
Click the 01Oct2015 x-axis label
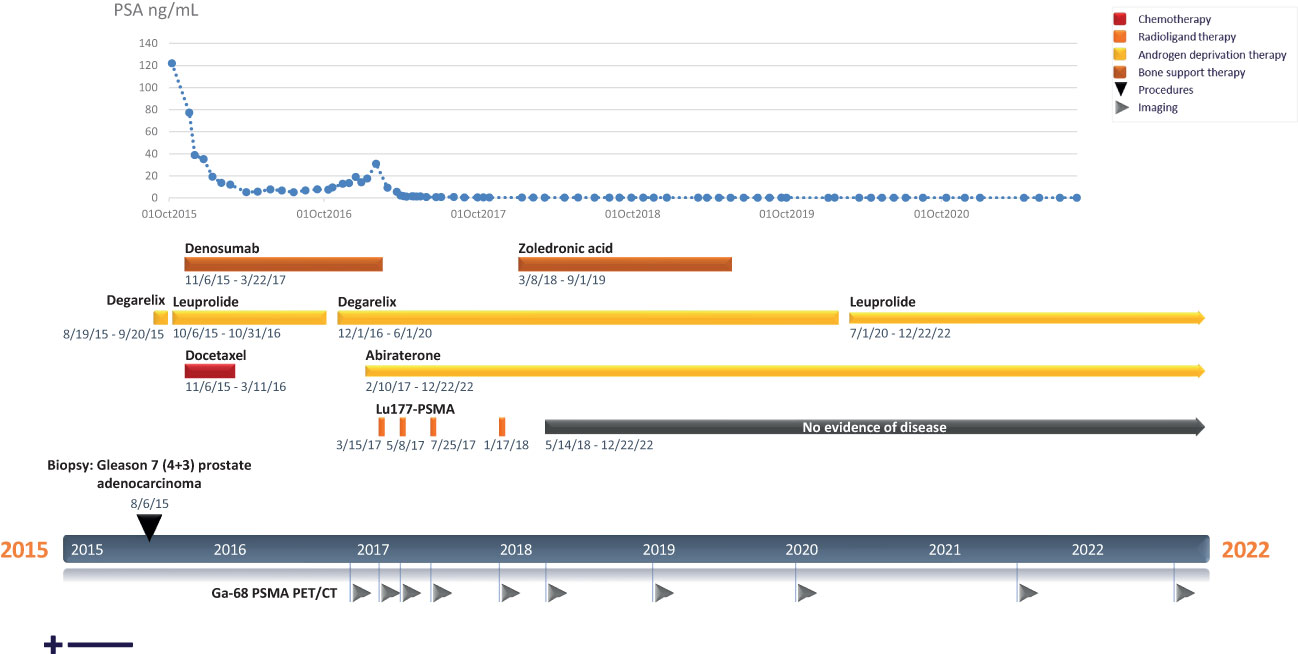point(169,214)
